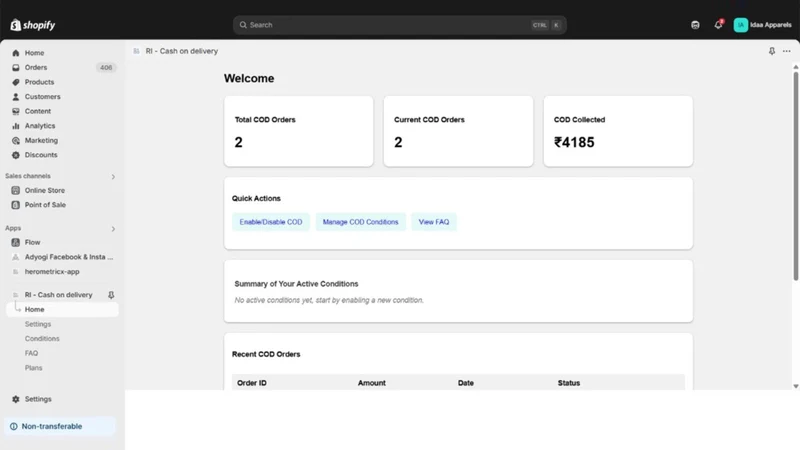Click the Current COD Orders card

[x=458, y=131]
